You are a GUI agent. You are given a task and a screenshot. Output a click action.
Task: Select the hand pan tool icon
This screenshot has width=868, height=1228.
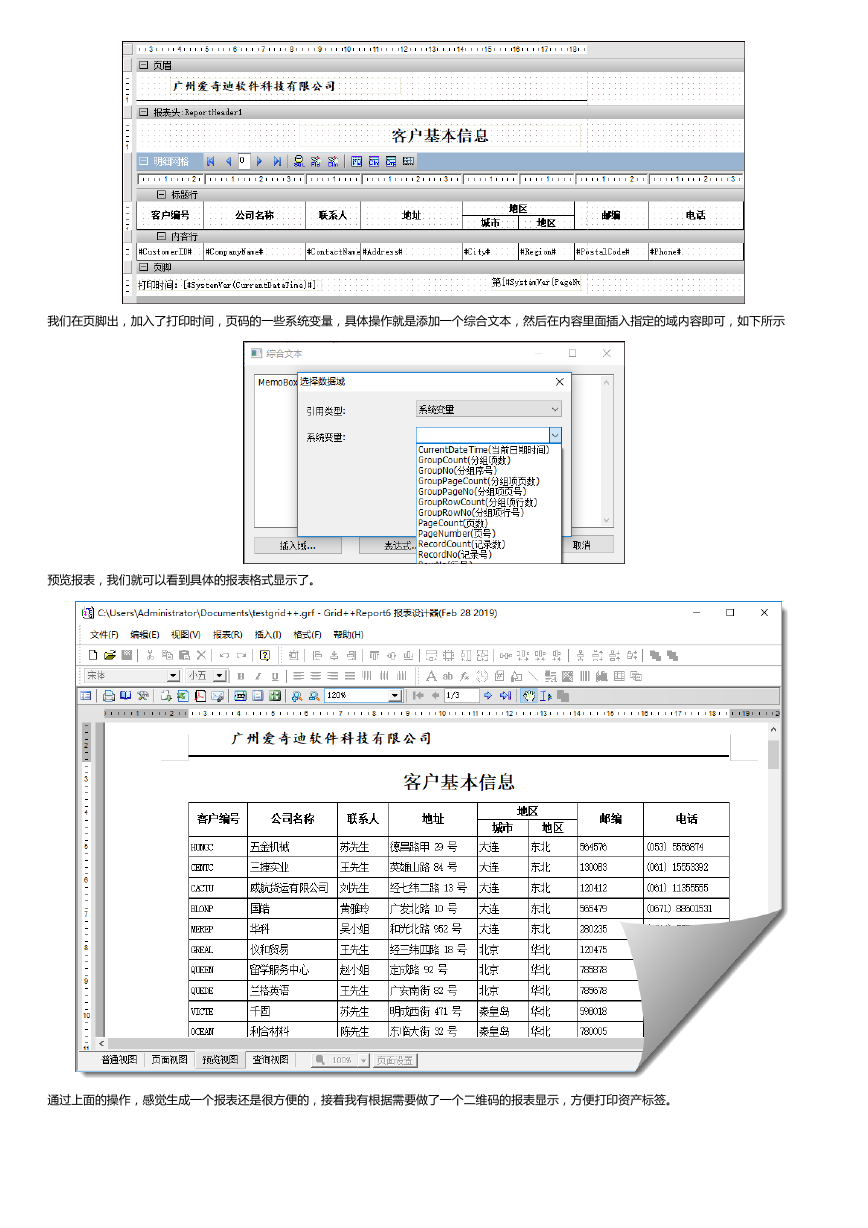pyautogui.click(x=529, y=695)
